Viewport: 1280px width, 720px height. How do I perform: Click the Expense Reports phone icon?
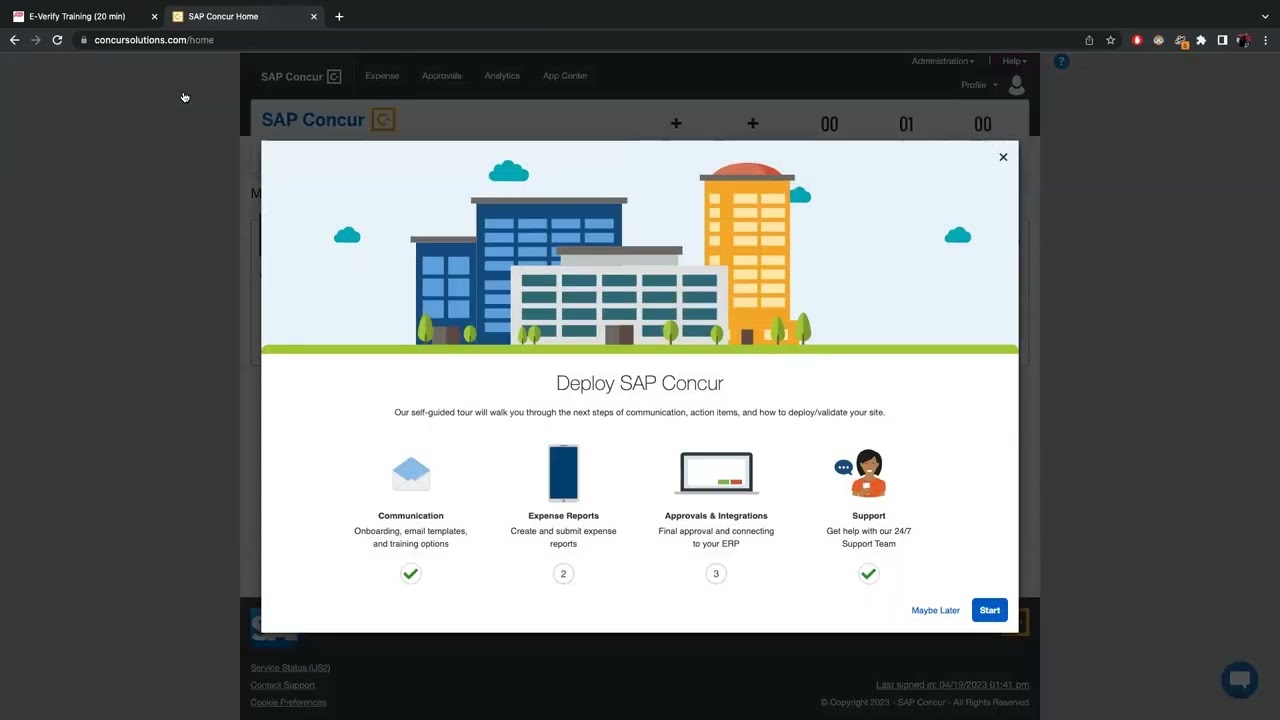click(563, 472)
